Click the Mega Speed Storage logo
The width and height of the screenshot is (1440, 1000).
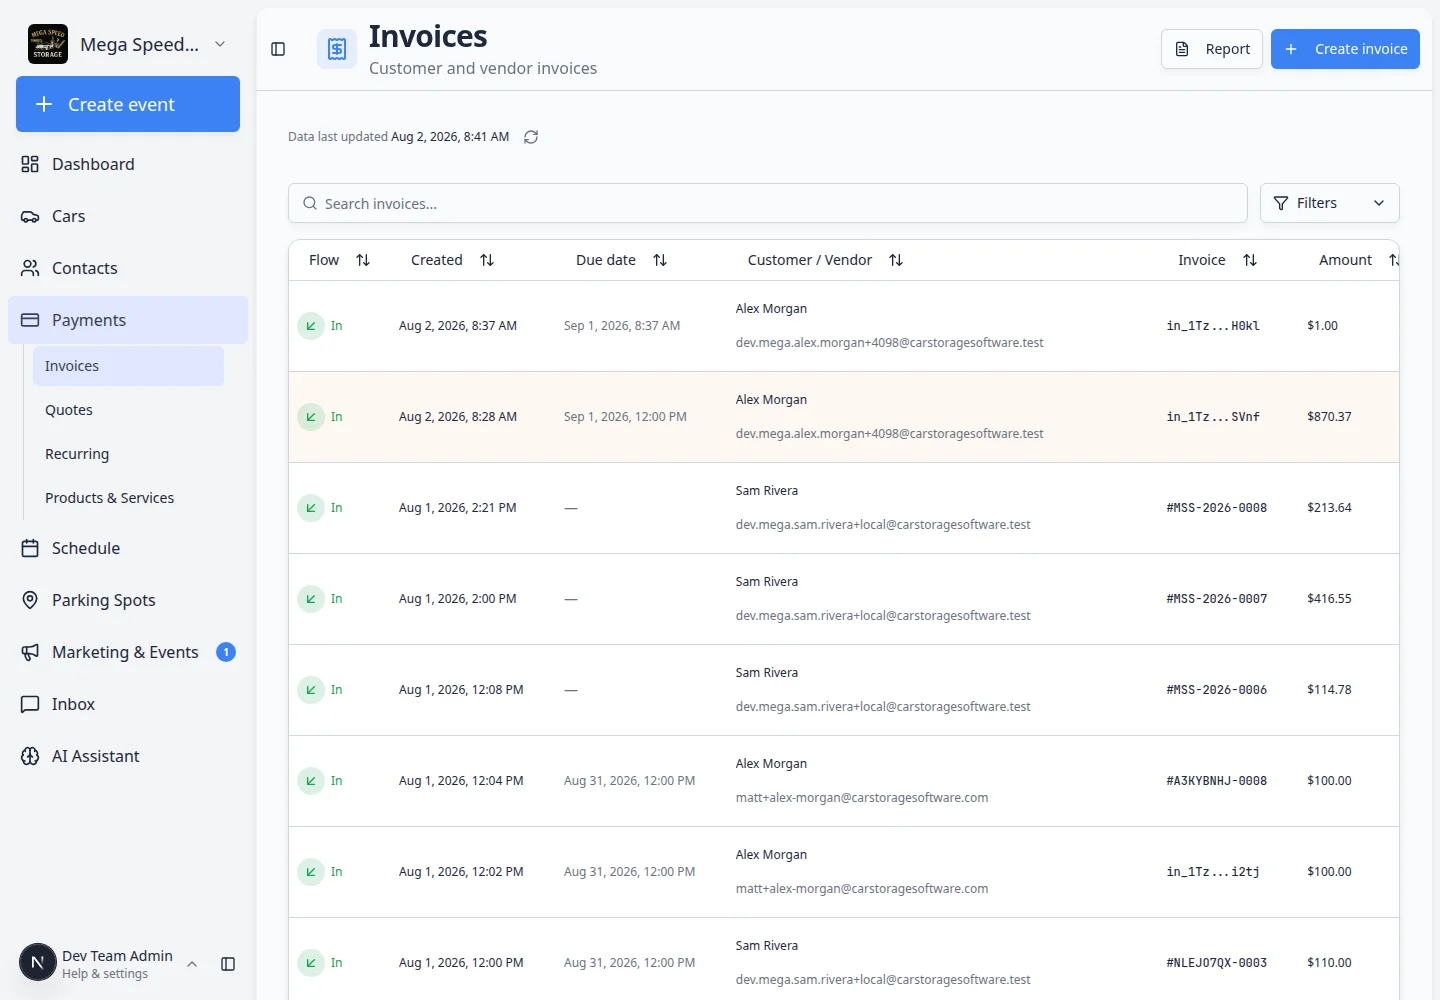tap(48, 44)
